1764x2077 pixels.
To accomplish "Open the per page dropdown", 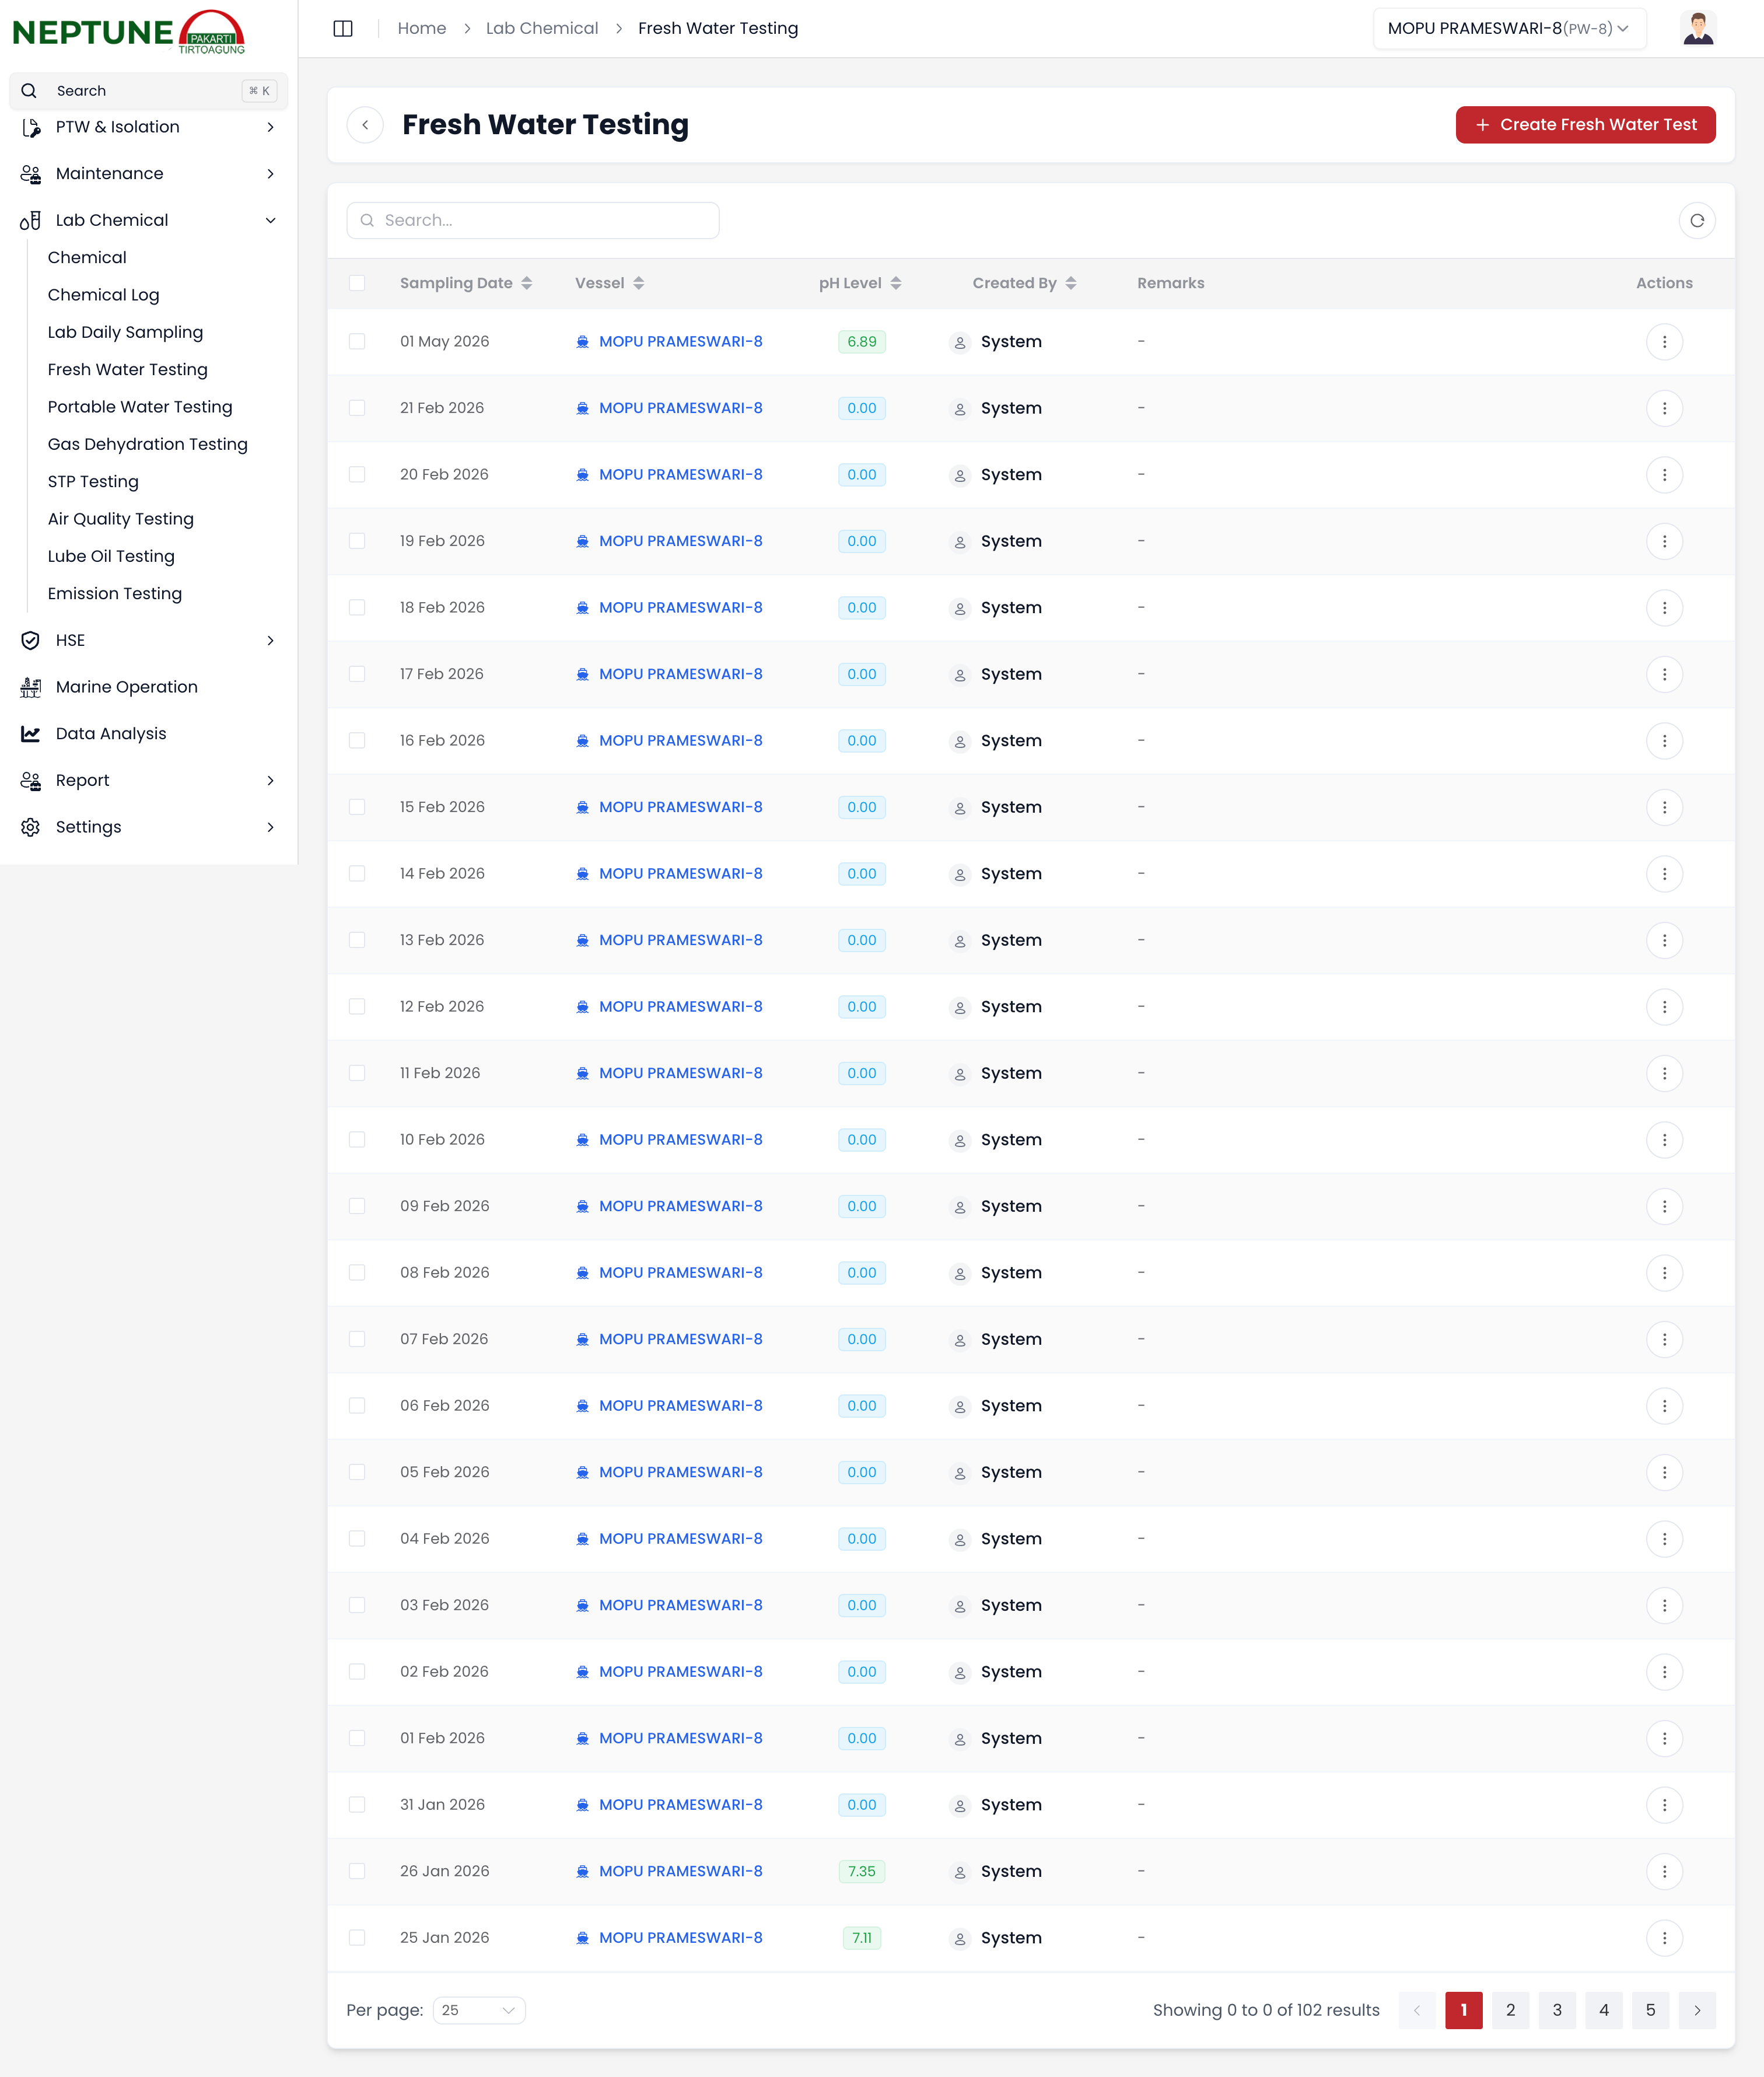I will pyautogui.click(x=479, y=2010).
